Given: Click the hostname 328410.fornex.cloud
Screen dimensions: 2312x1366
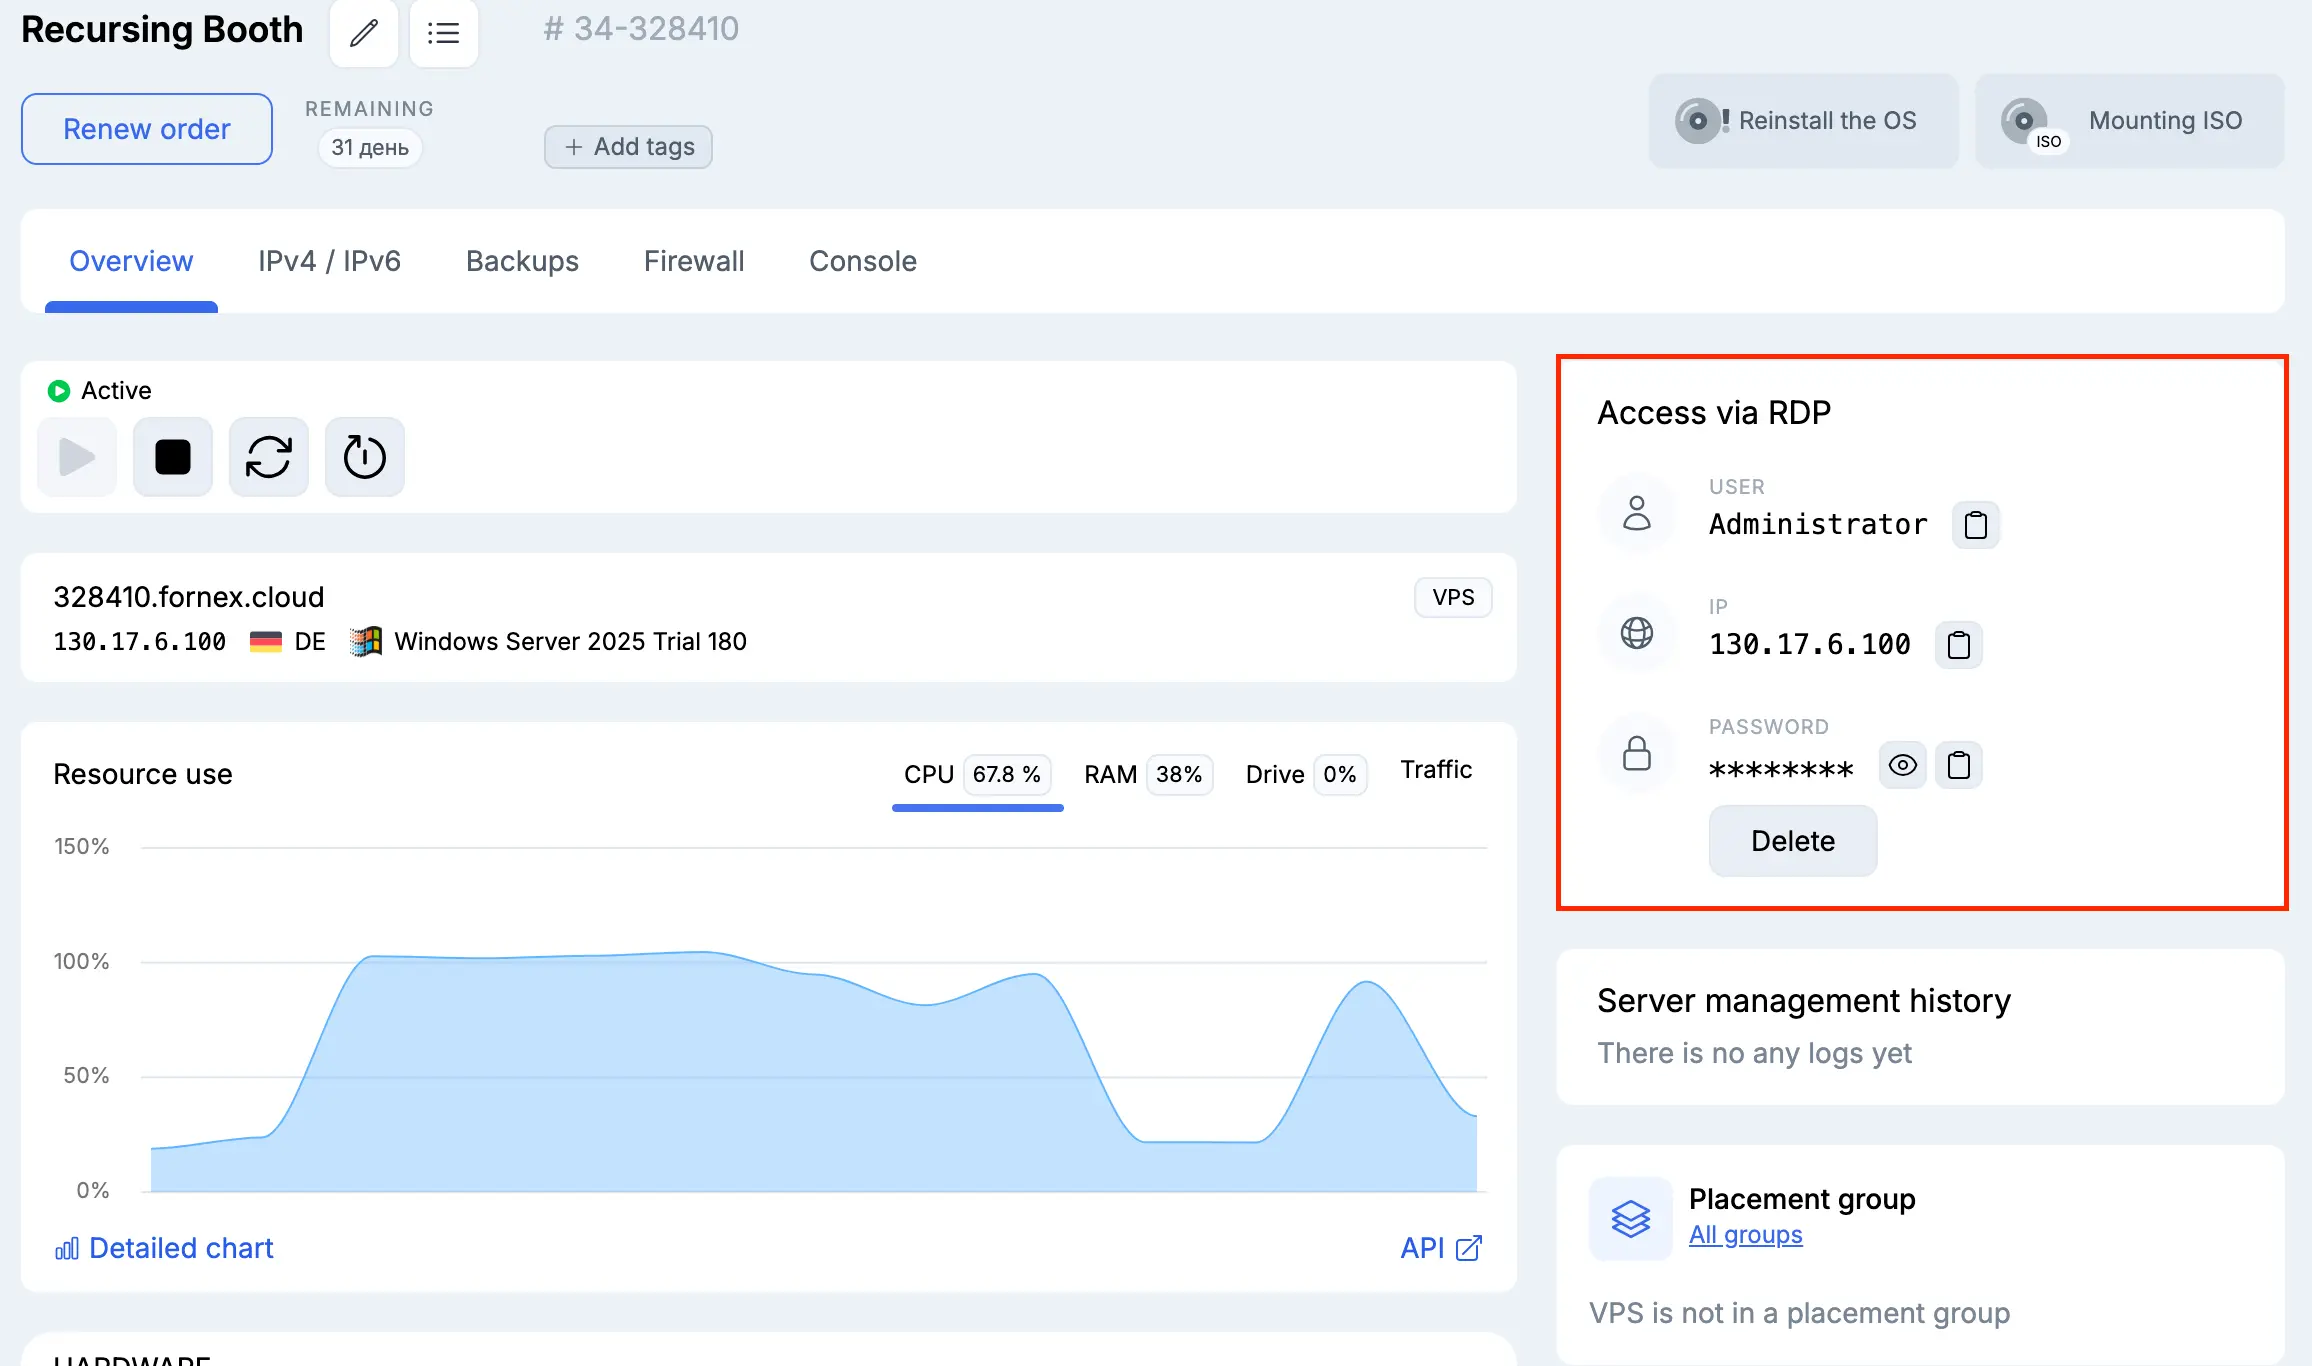Looking at the screenshot, I should click(x=189, y=597).
